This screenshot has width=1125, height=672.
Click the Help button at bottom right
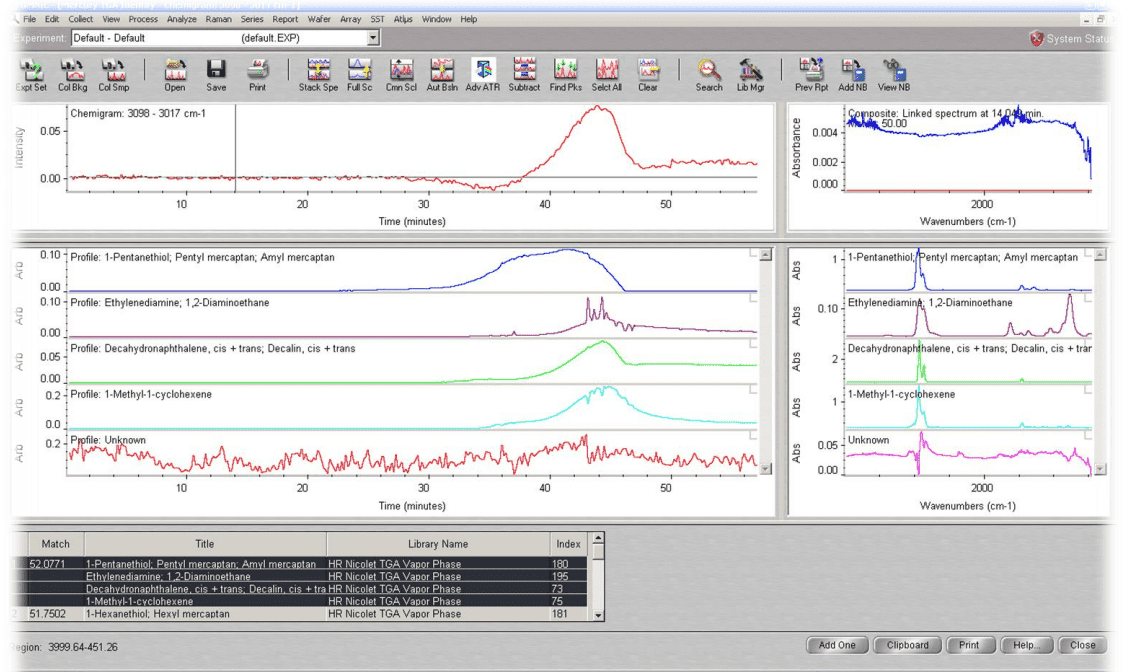pos(1026,645)
